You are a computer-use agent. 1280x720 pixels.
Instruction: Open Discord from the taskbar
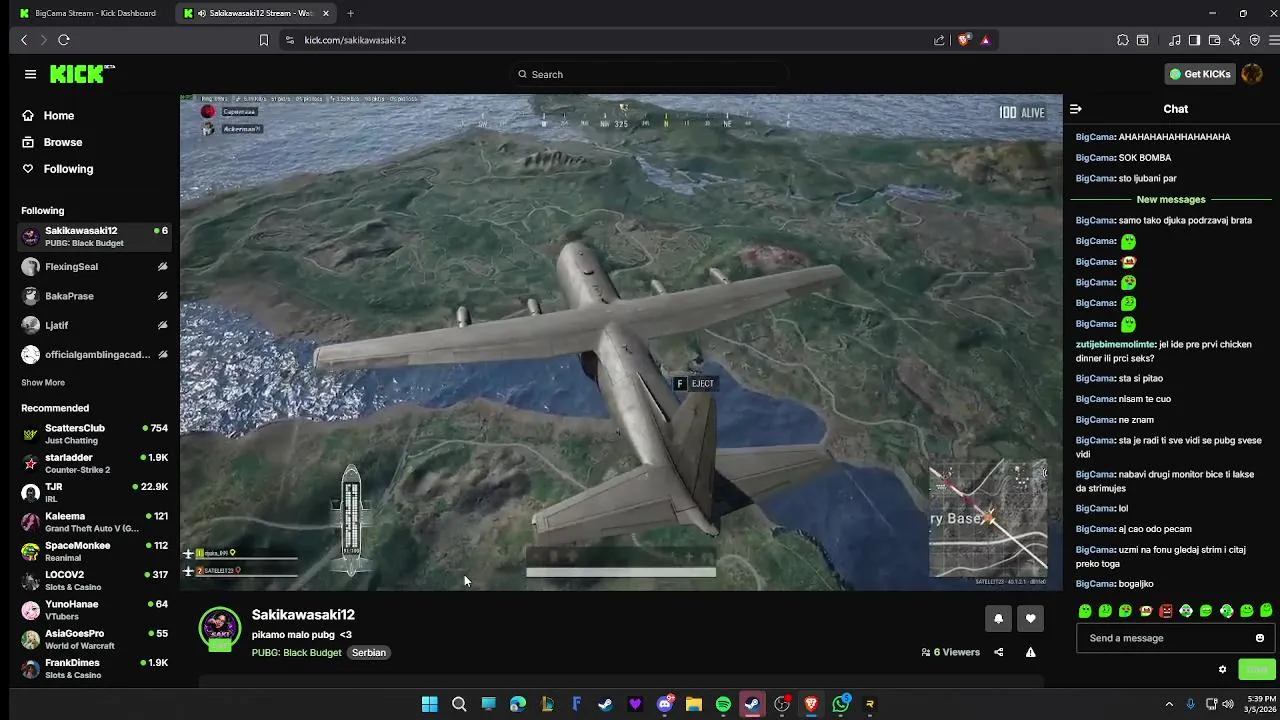click(665, 704)
